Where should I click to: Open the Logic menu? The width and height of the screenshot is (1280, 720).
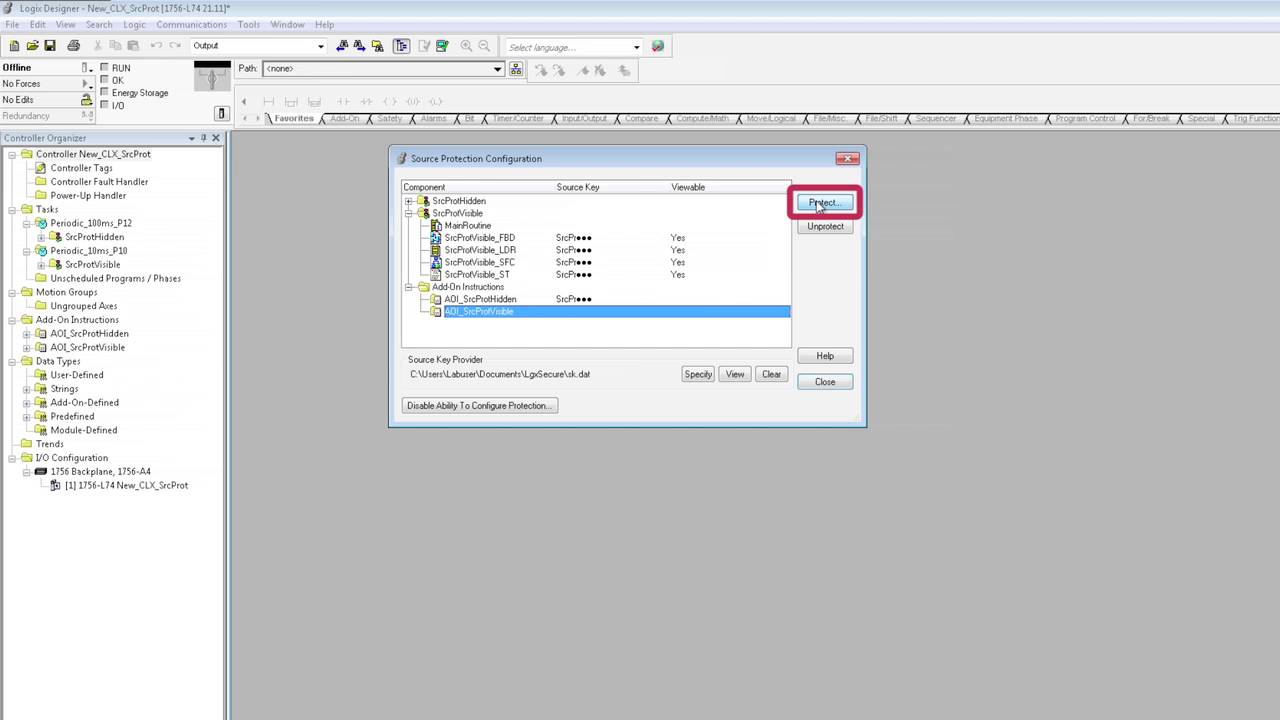click(x=134, y=24)
